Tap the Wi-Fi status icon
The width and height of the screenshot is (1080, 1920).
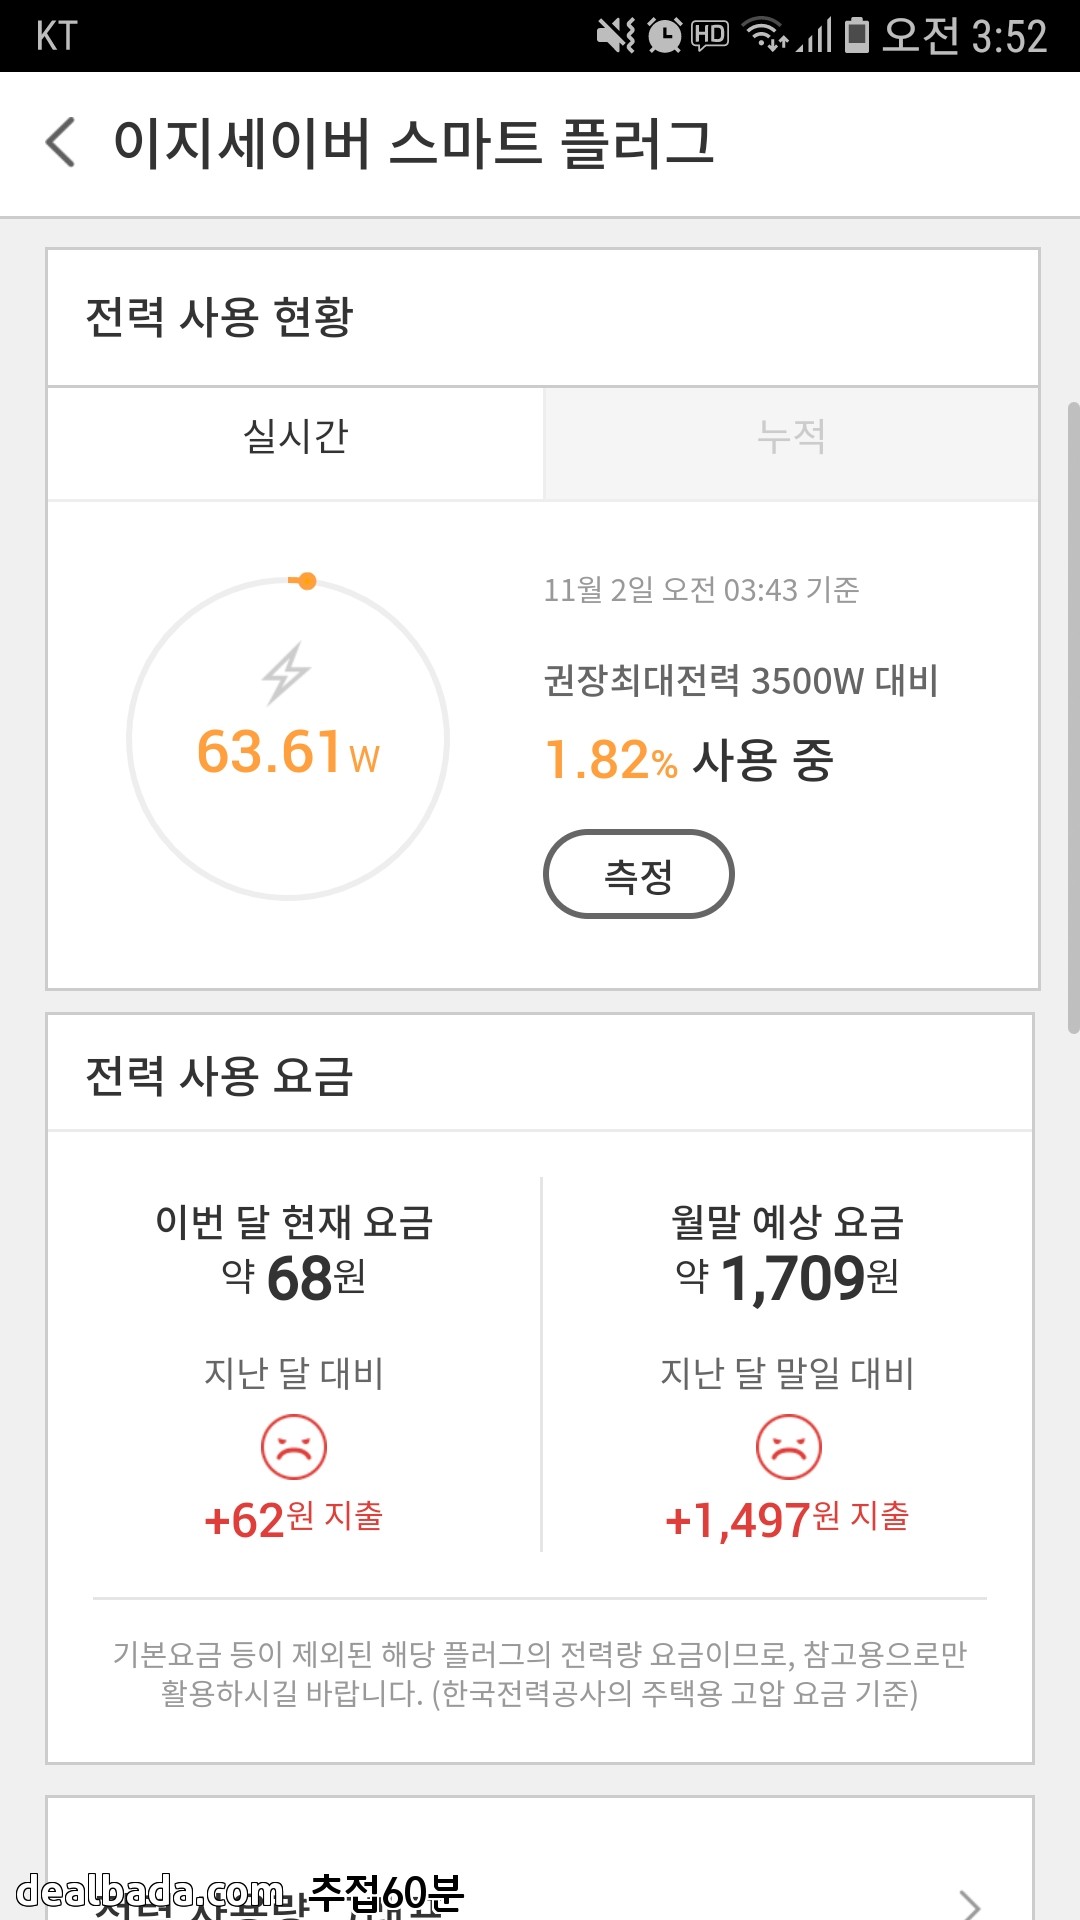click(768, 36)
